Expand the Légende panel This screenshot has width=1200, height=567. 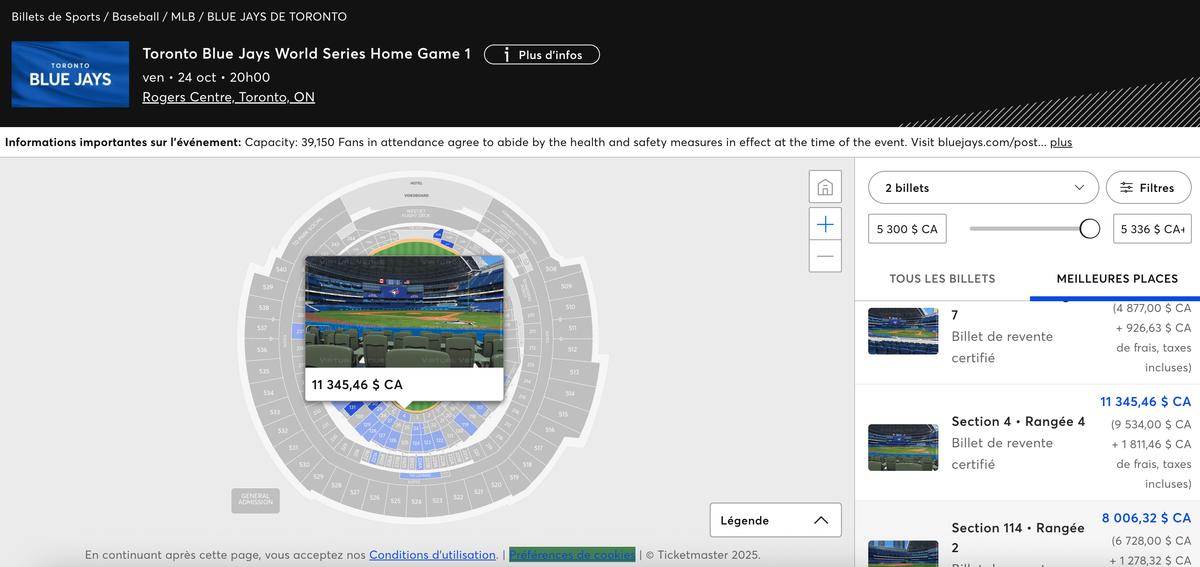tap(775, 520)
